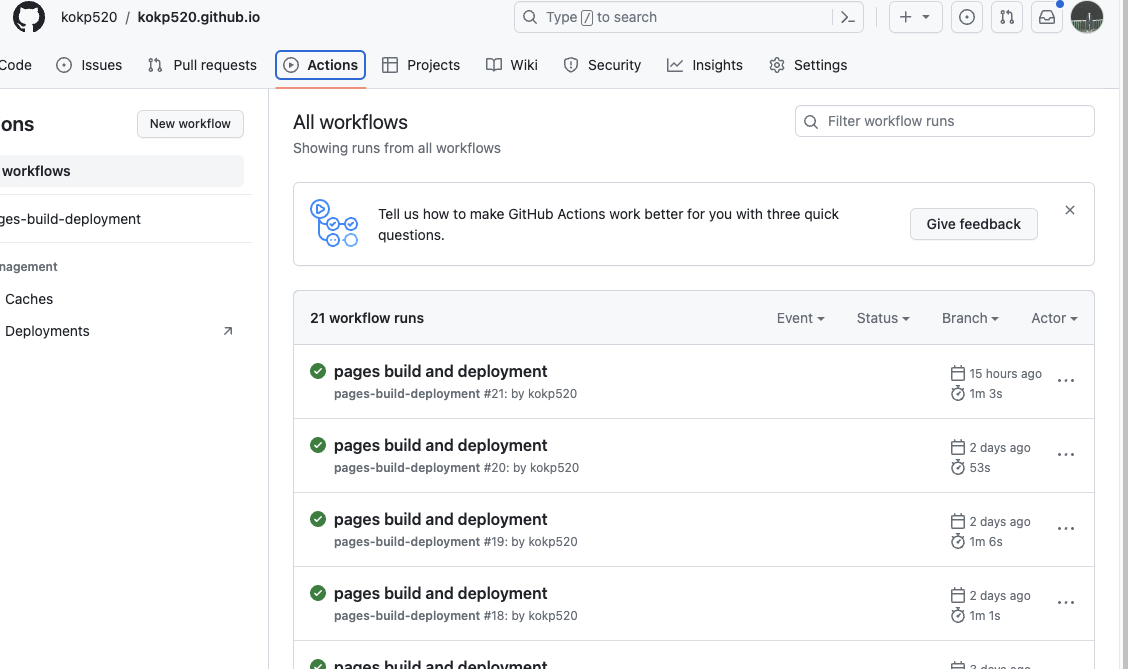Open workflow run #20 pages build and deployment
This screenshot has height=669, width=1128.
point(440,445)
